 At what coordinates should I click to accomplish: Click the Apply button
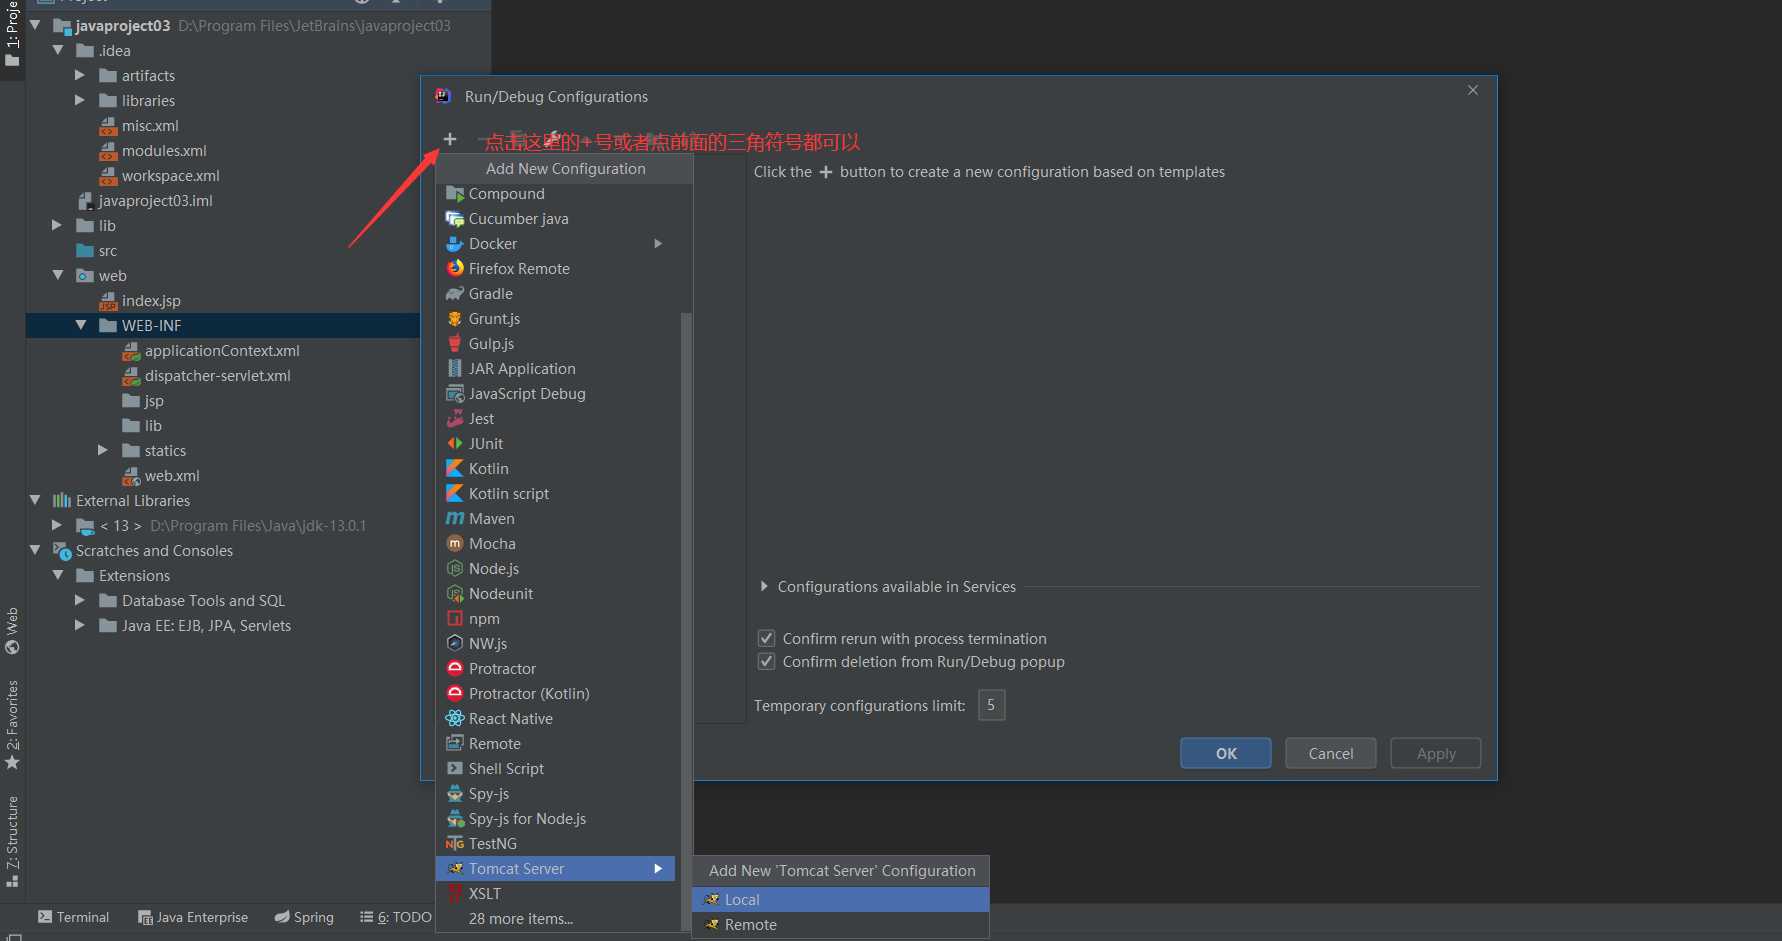(x=1436, y=753)
